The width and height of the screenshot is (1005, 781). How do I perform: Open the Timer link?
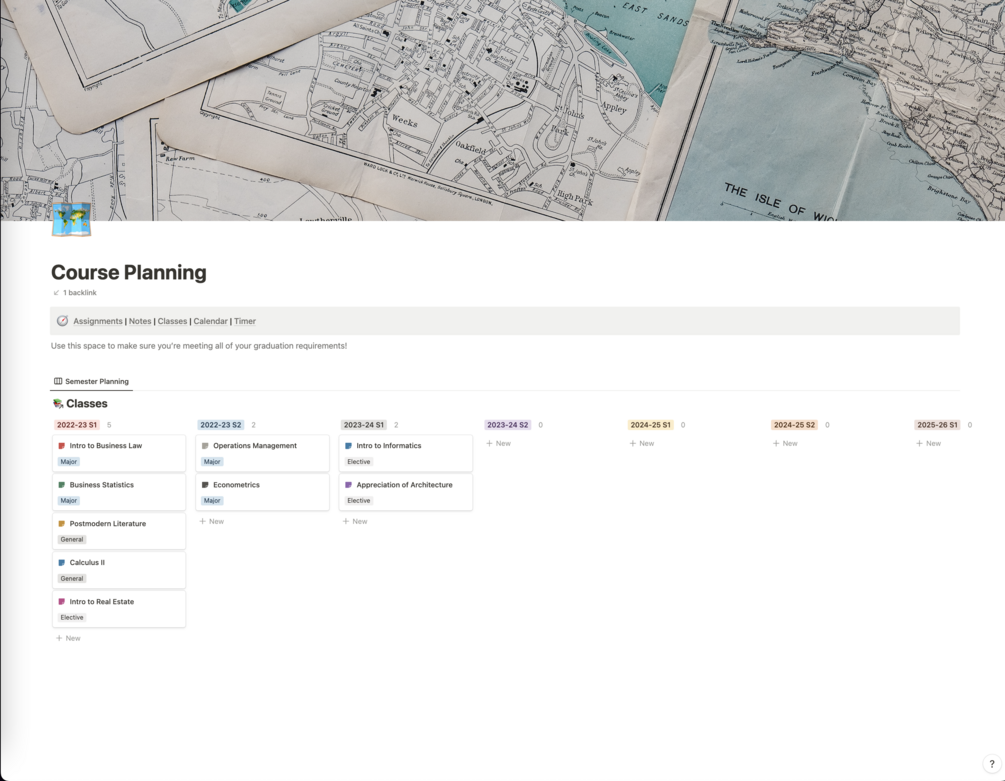(x=245, y=321)
